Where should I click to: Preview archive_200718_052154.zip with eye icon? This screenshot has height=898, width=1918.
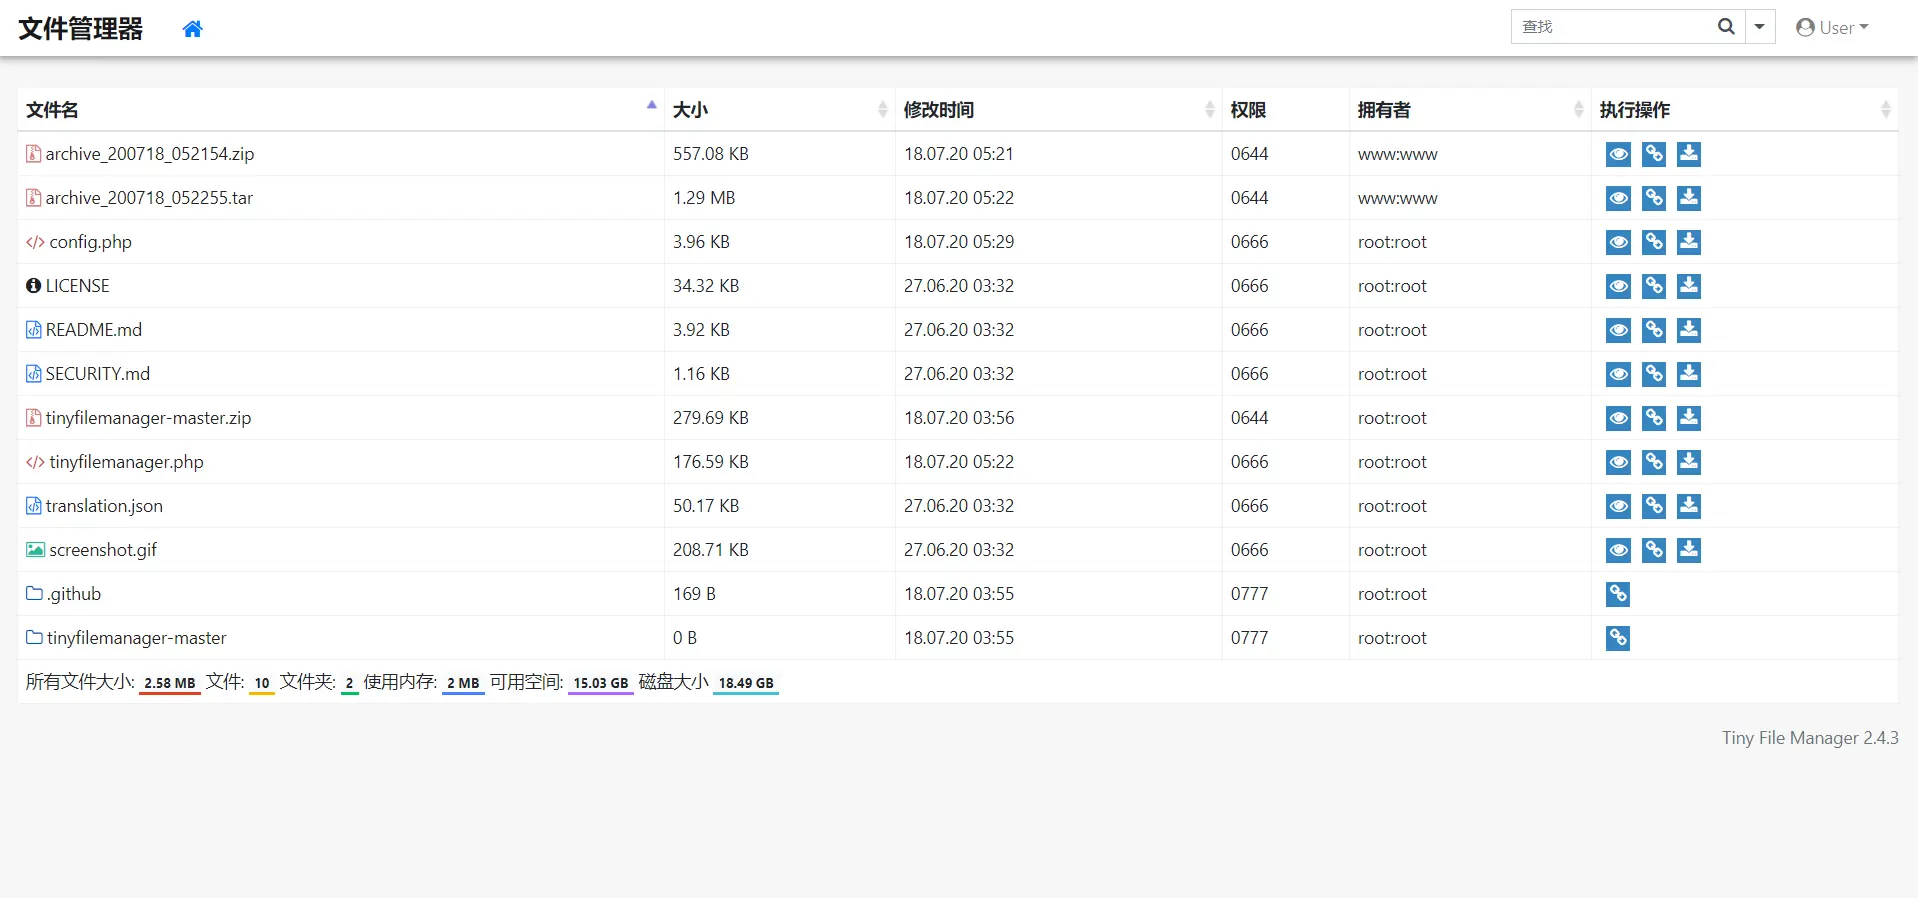pos(1619,154)
